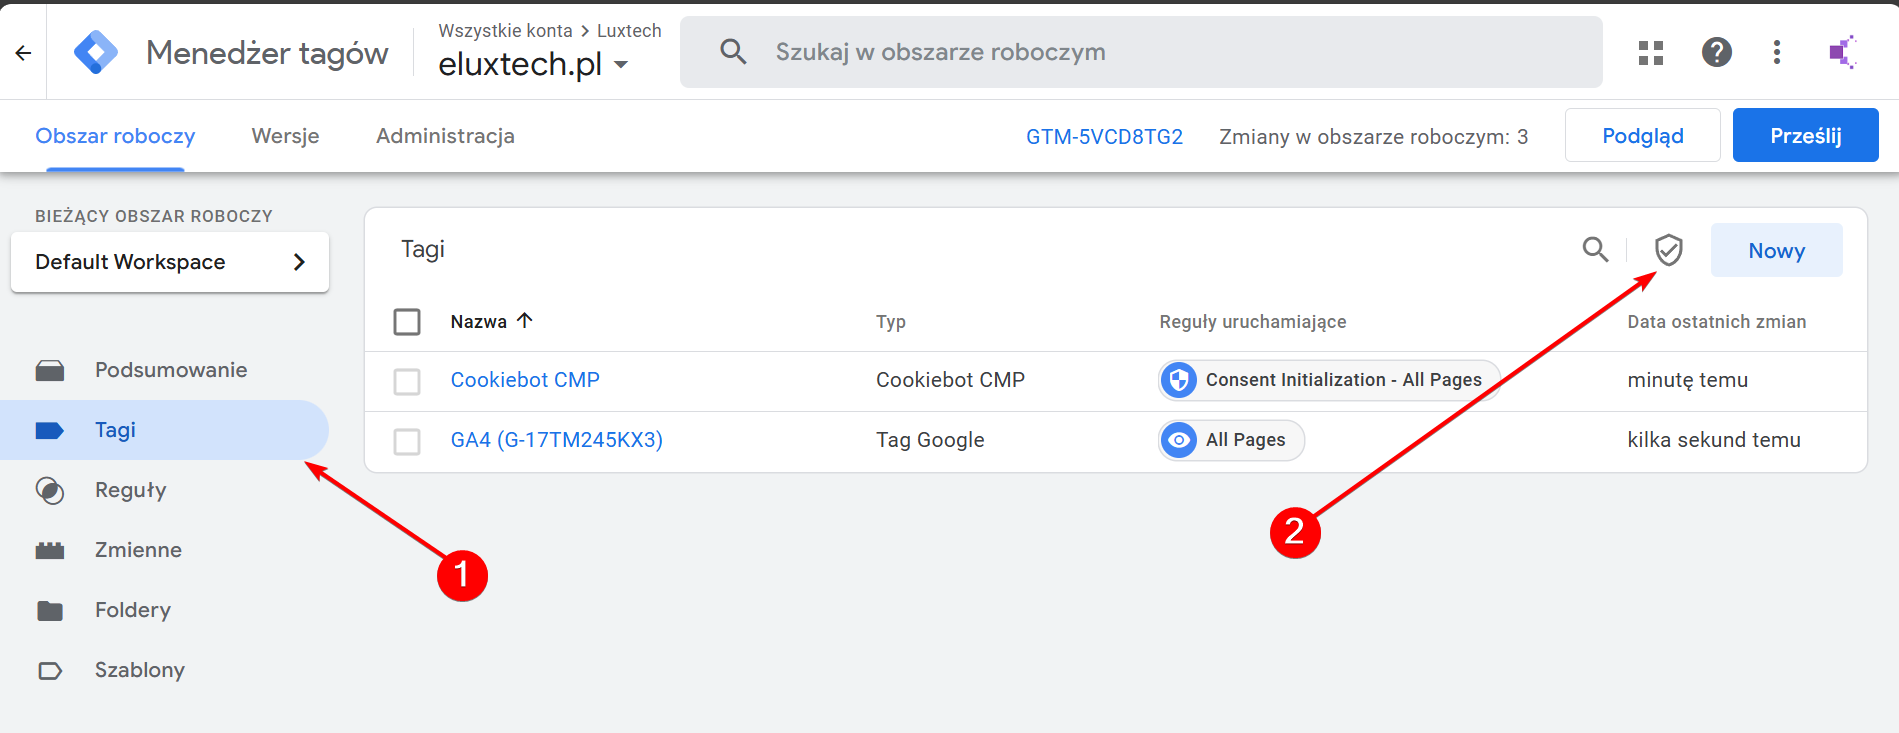Click the Reguły sidebar icon
Viewport: 1899px width, 733px height.
(50, 490)
